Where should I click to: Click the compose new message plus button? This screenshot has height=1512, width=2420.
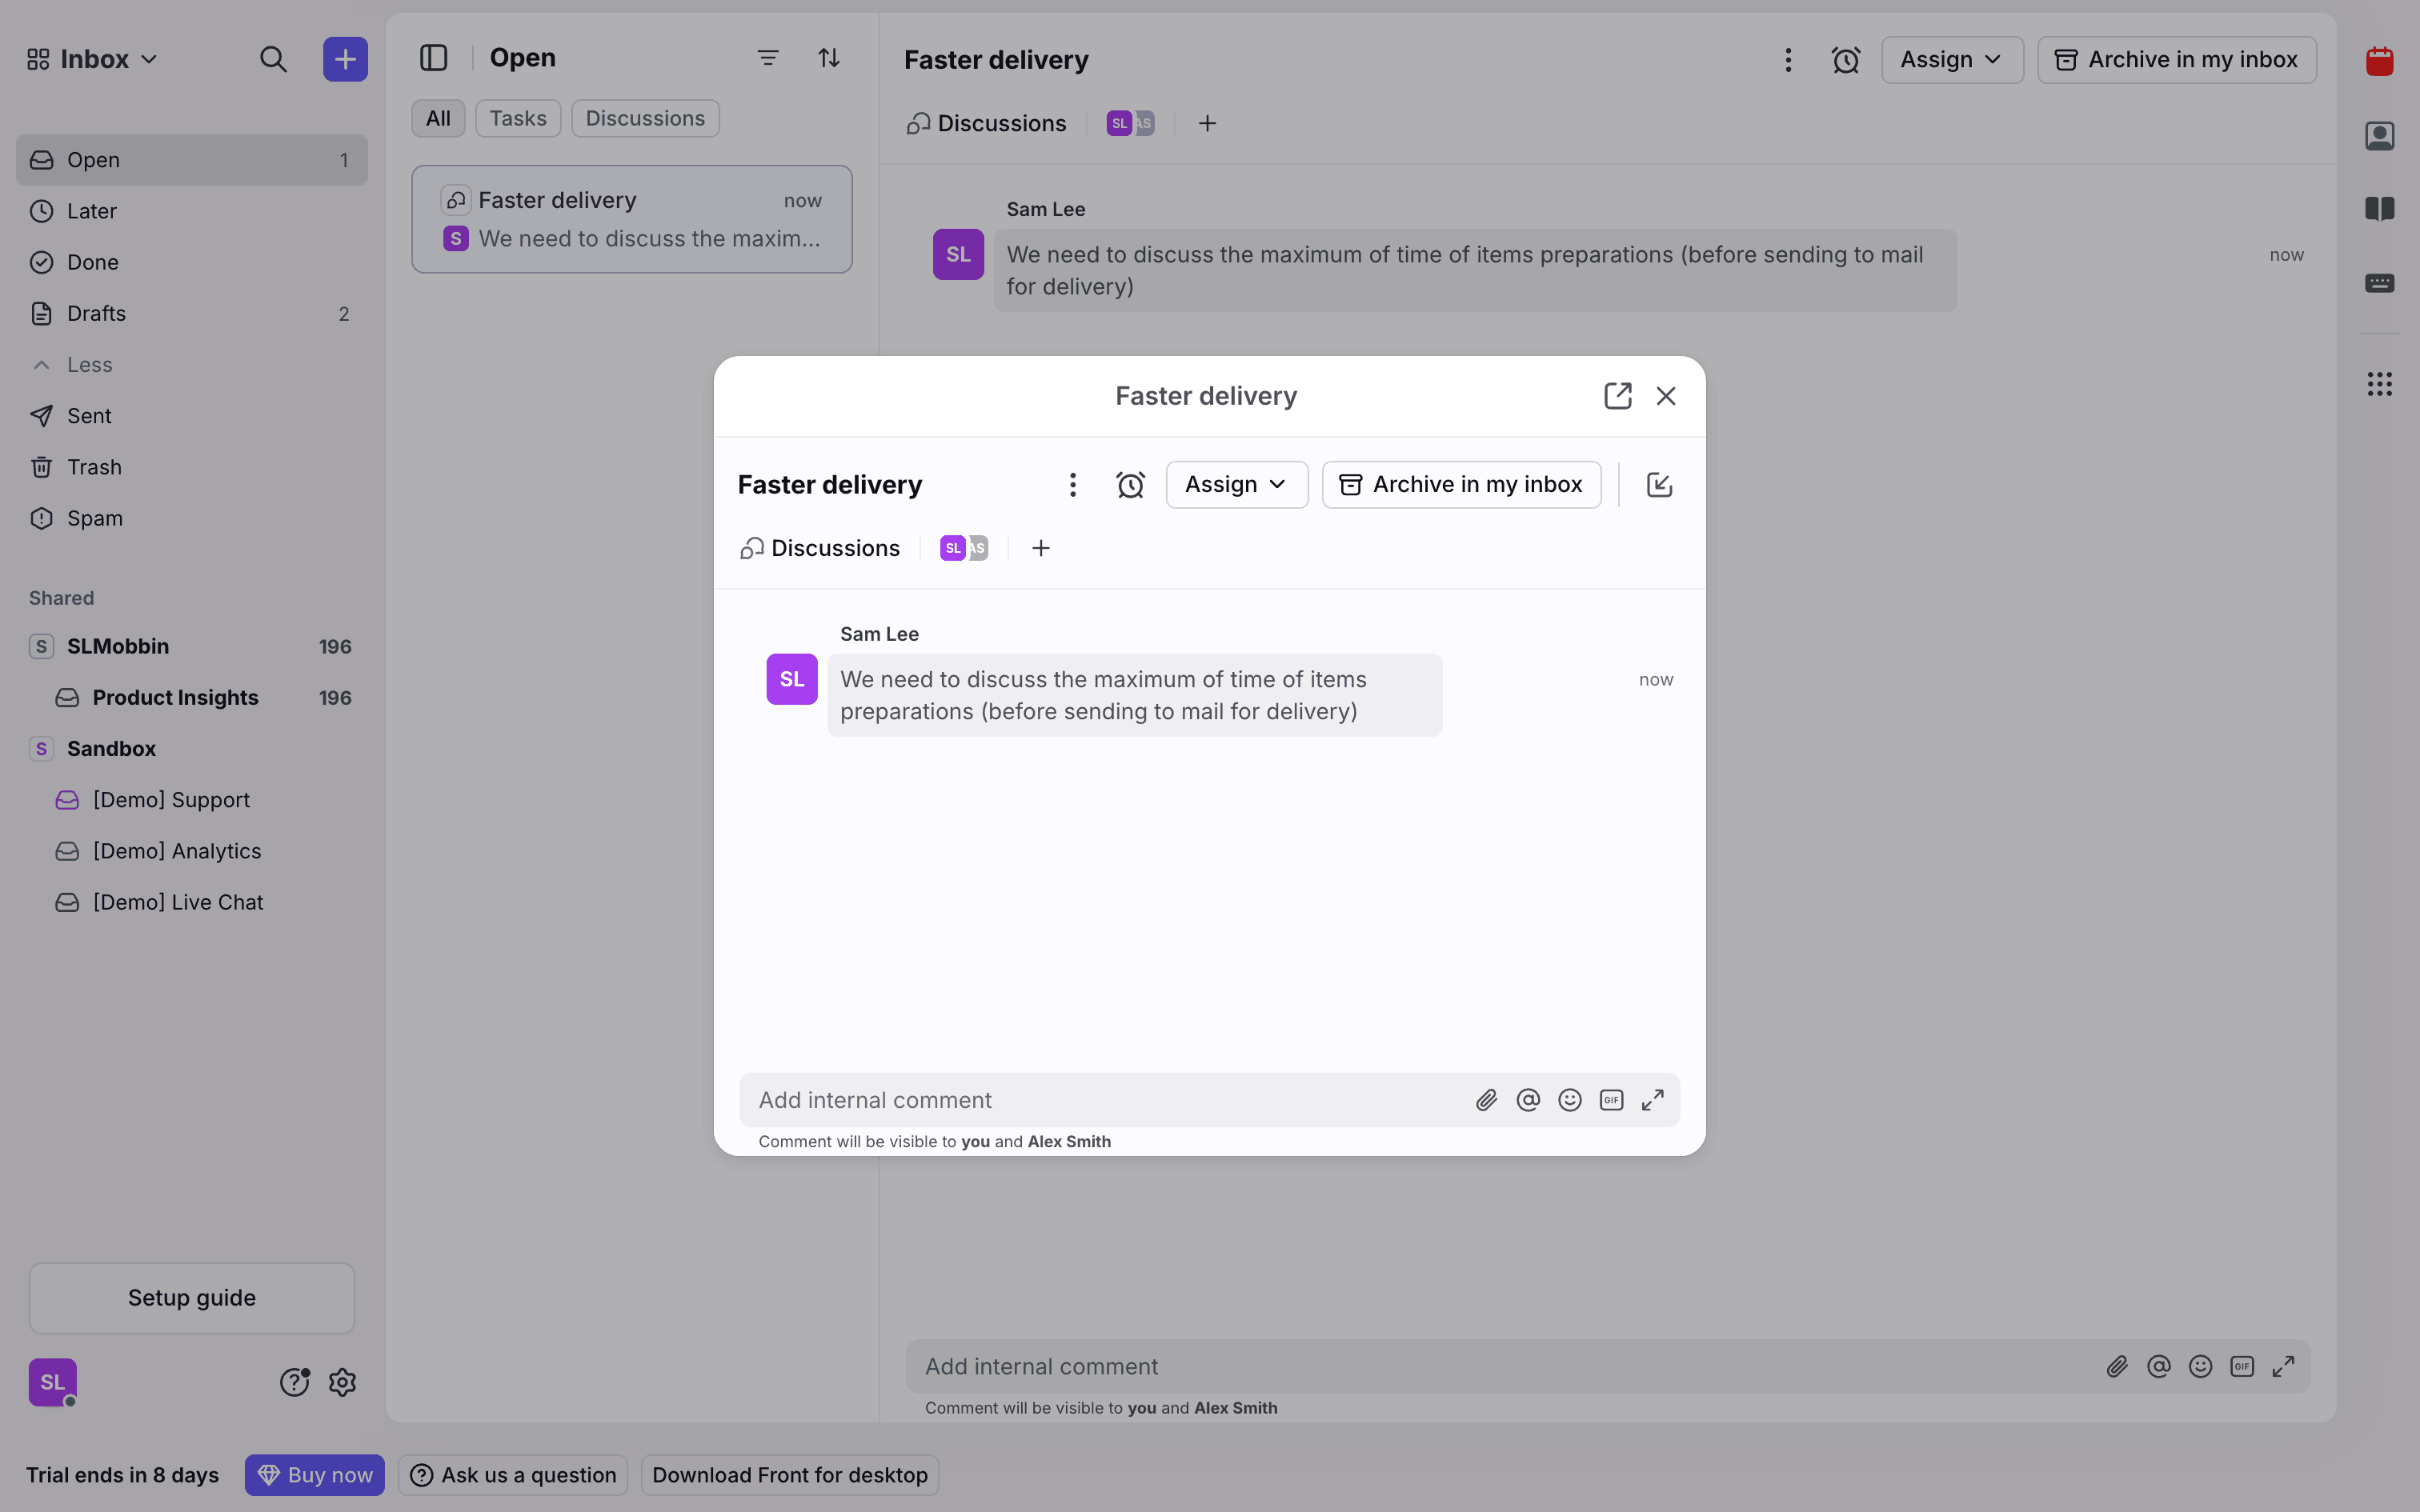pos(345,59)
